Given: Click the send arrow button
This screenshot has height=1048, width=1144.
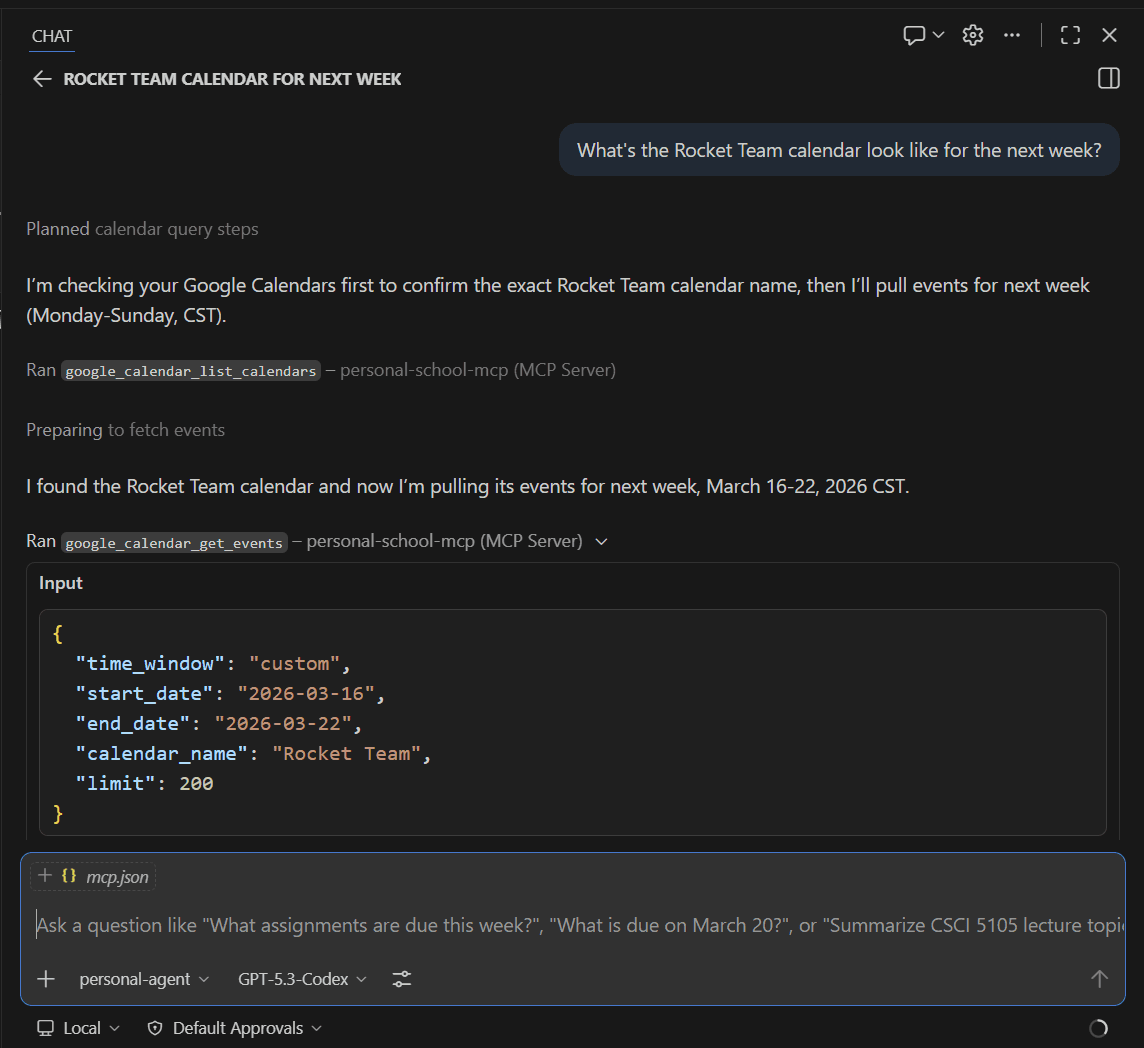Looking at the screenshot, I should click(1099, 979).
